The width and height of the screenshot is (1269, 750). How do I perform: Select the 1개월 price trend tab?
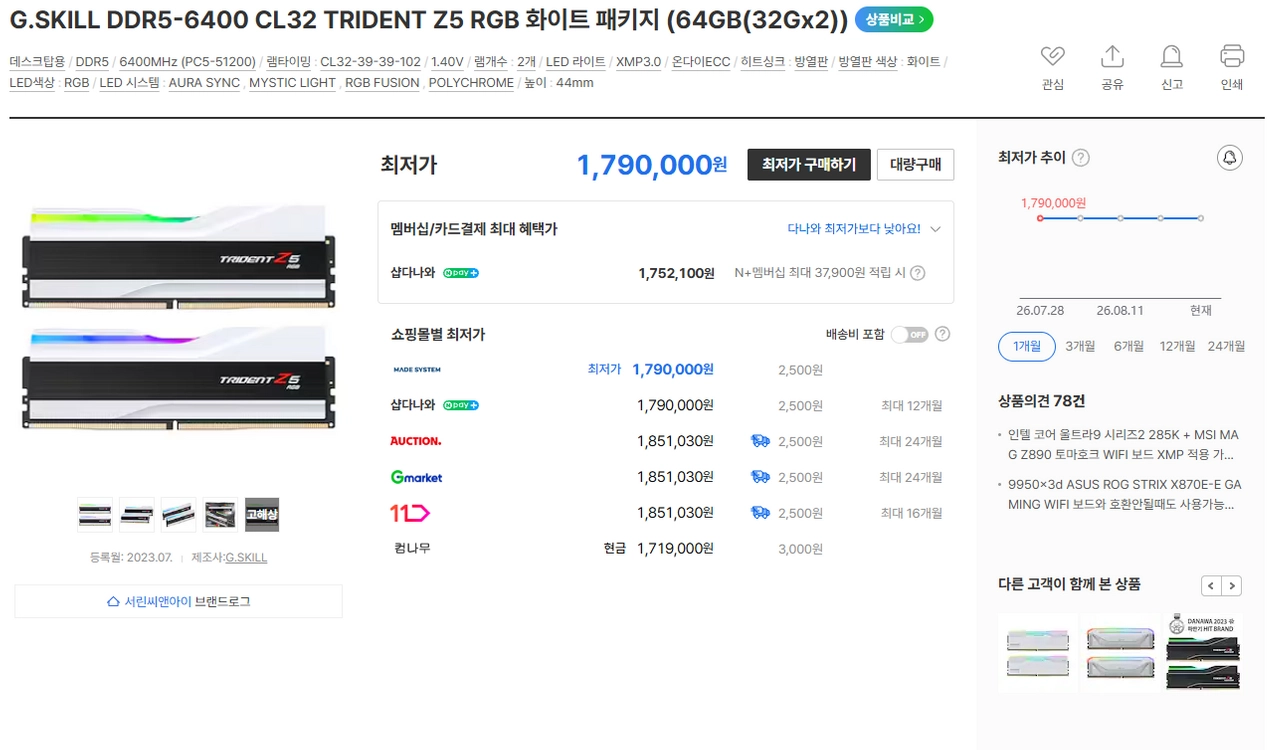pyautogui.click(x=1027, y=346)
